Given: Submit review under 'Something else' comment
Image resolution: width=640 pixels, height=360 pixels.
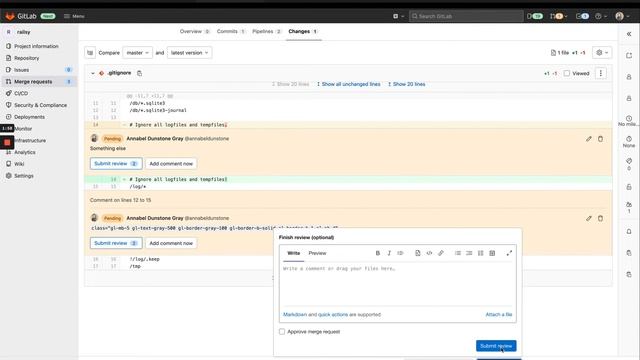Looking at the screenshot, I should click(116, 164).
